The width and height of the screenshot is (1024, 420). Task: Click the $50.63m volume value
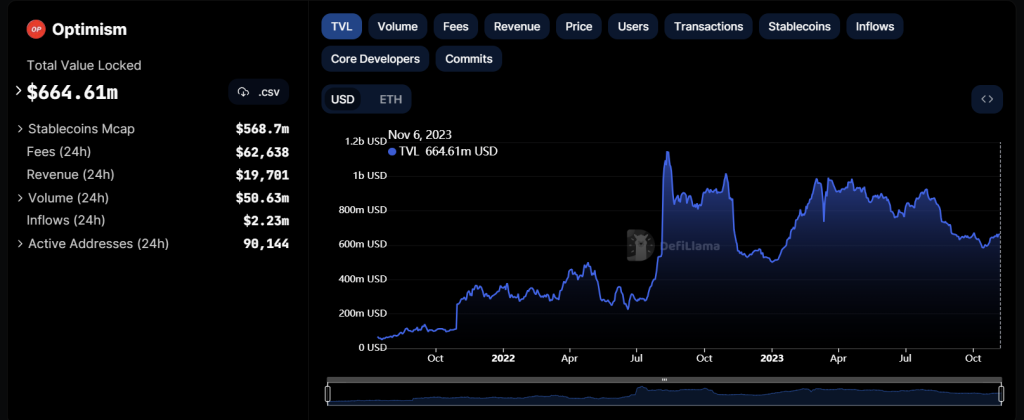[x=263, y=198]
